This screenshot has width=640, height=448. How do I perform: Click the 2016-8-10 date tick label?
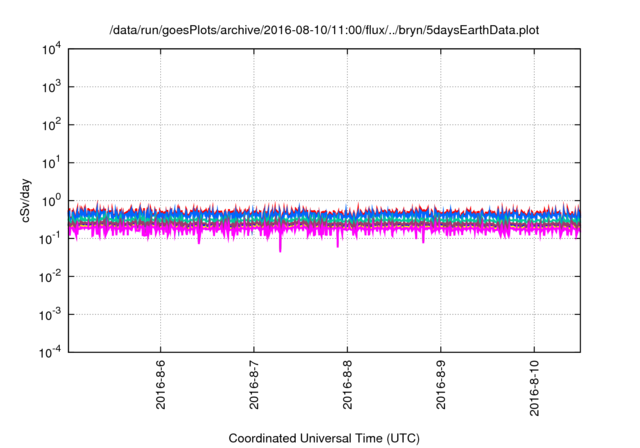[x=534, y=388]
